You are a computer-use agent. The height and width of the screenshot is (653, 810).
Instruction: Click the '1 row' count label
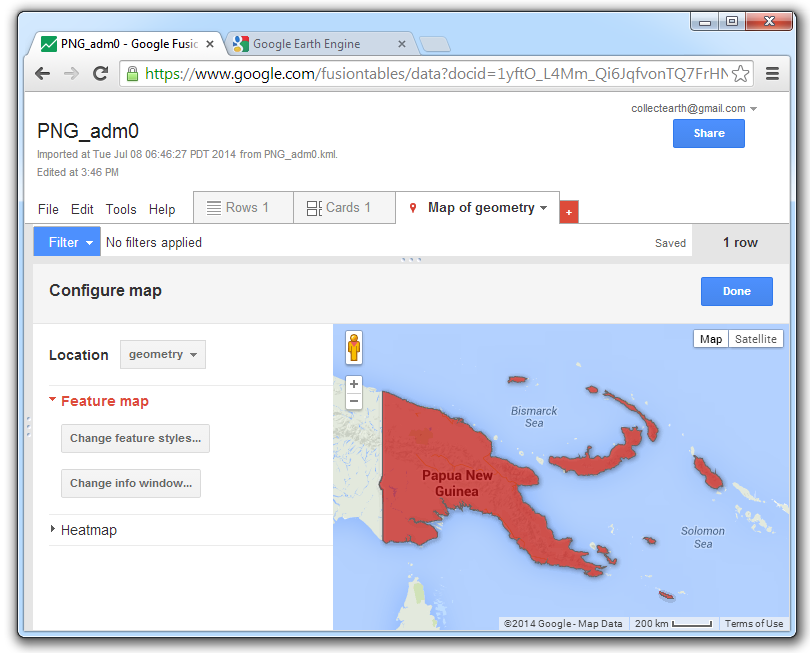(x=740, y=242)
